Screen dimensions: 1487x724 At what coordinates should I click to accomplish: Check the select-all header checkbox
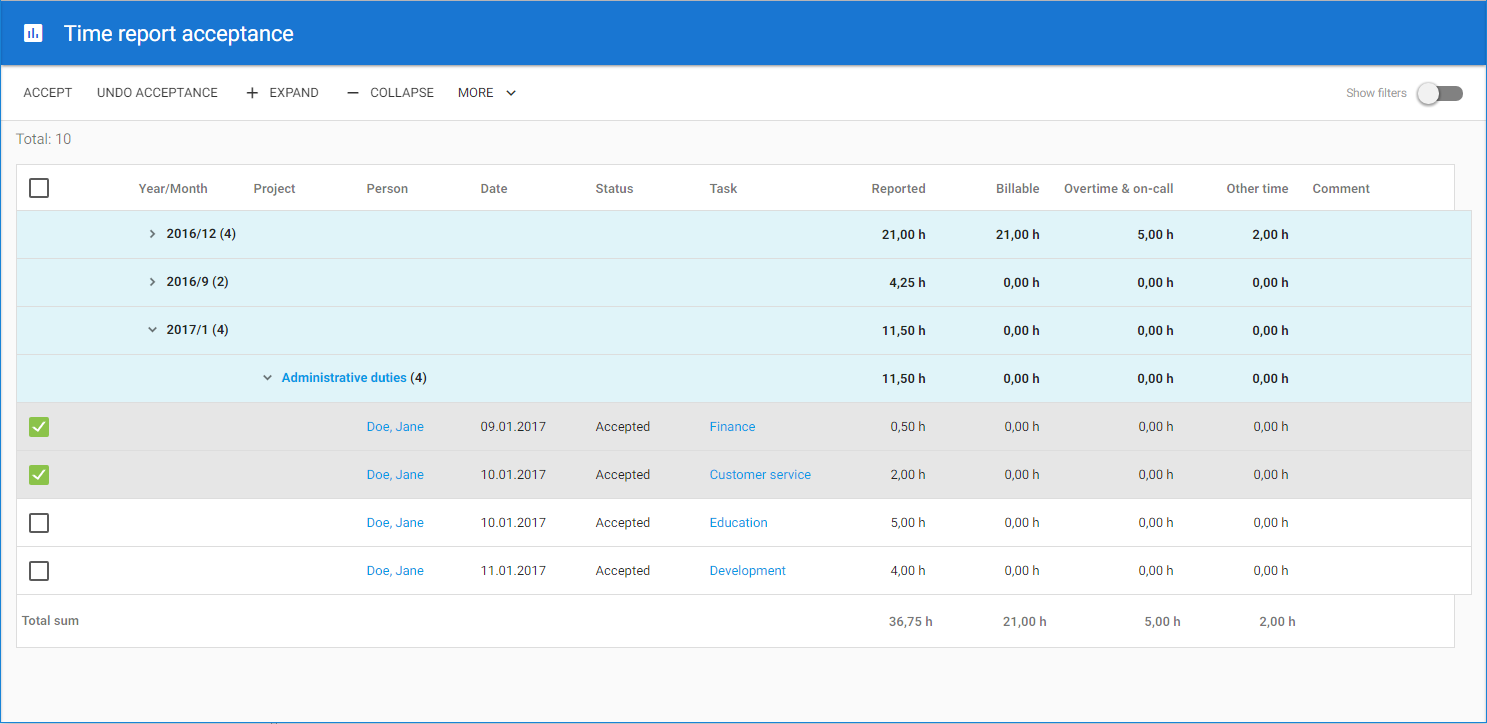coord(39,188)
